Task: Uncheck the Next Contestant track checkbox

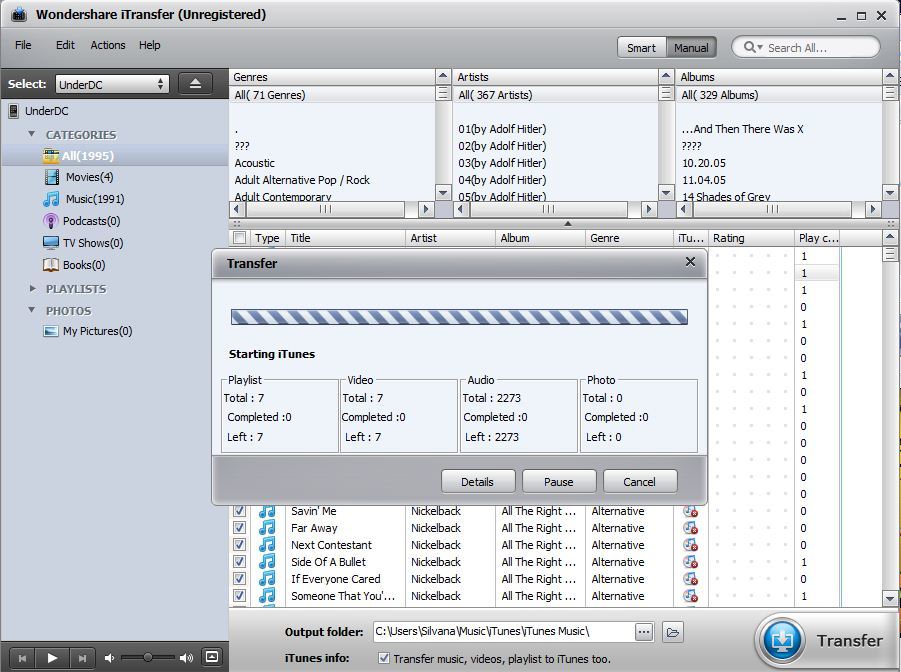Action: pos(240,544)
